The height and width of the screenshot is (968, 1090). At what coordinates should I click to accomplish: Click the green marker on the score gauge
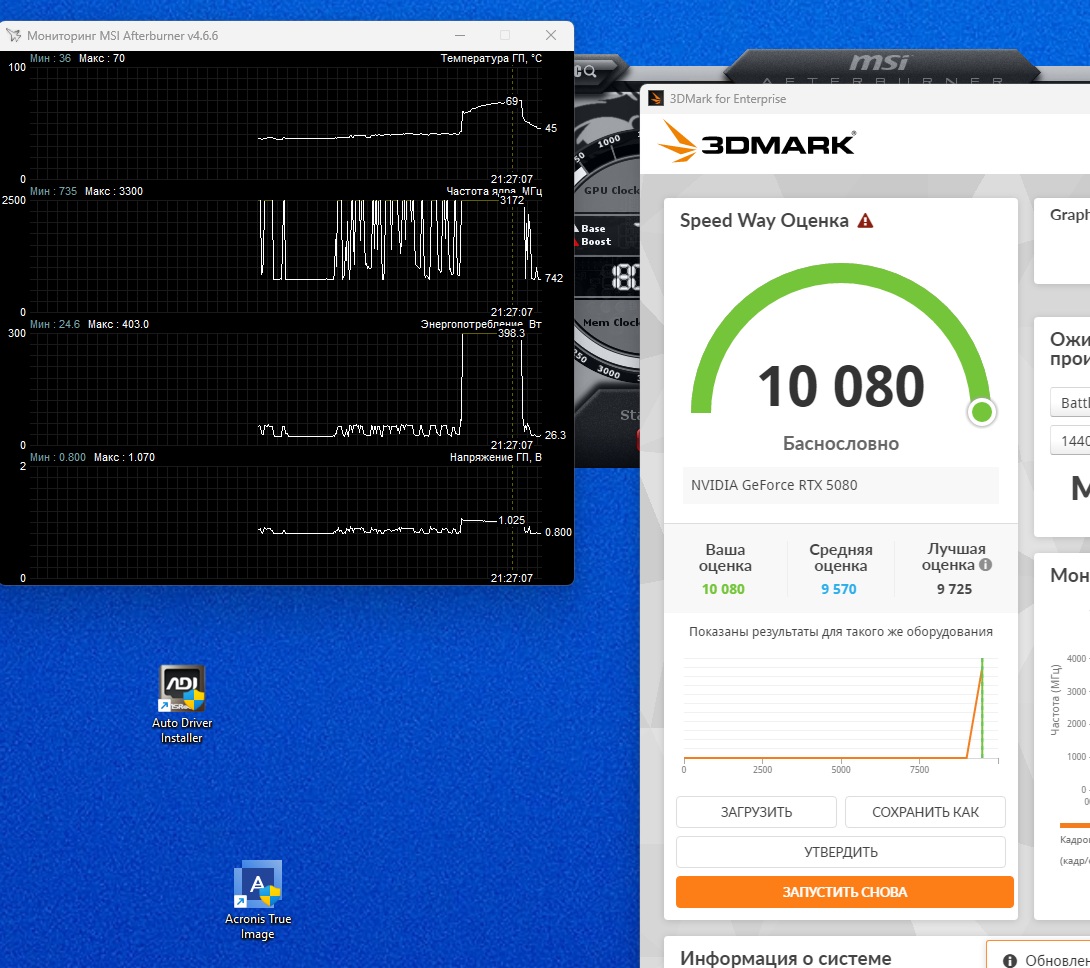(982, 412)
